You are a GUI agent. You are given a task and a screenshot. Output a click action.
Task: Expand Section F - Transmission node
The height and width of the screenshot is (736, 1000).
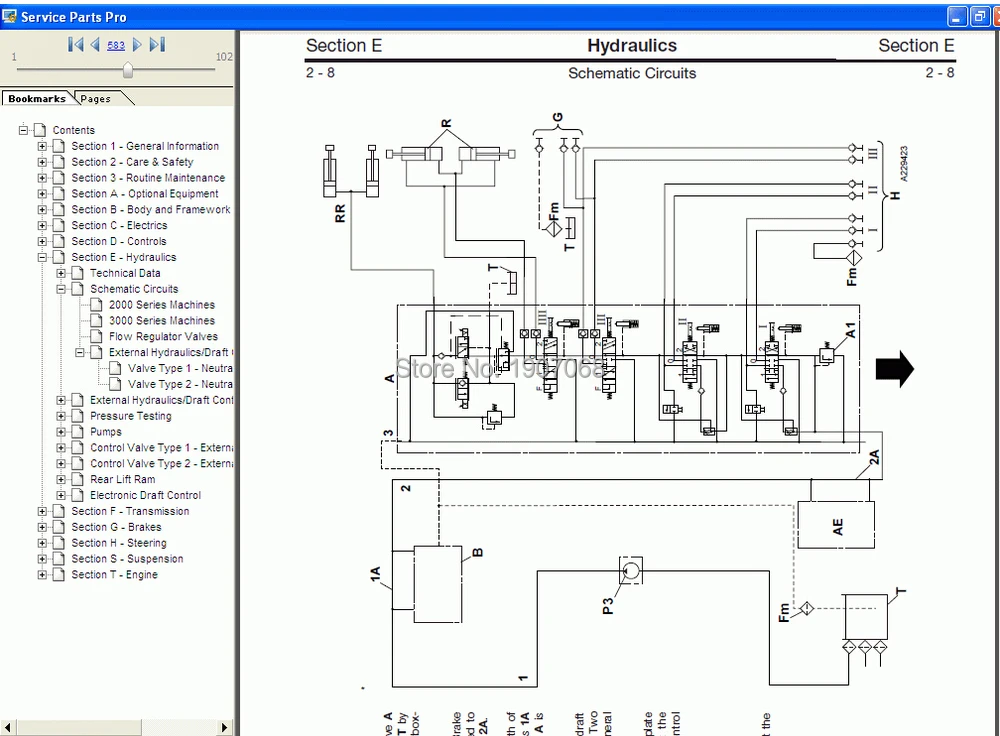(43, 512)
